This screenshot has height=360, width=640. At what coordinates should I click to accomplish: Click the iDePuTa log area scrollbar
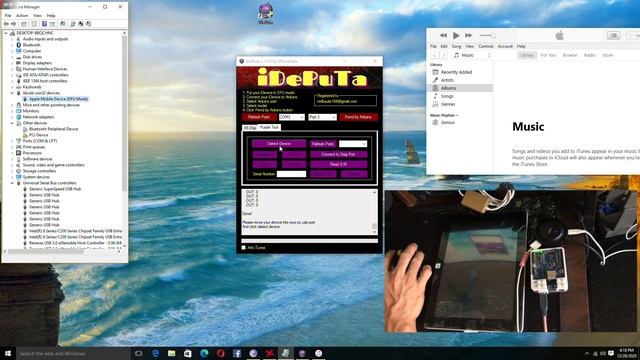coord(374,211)
